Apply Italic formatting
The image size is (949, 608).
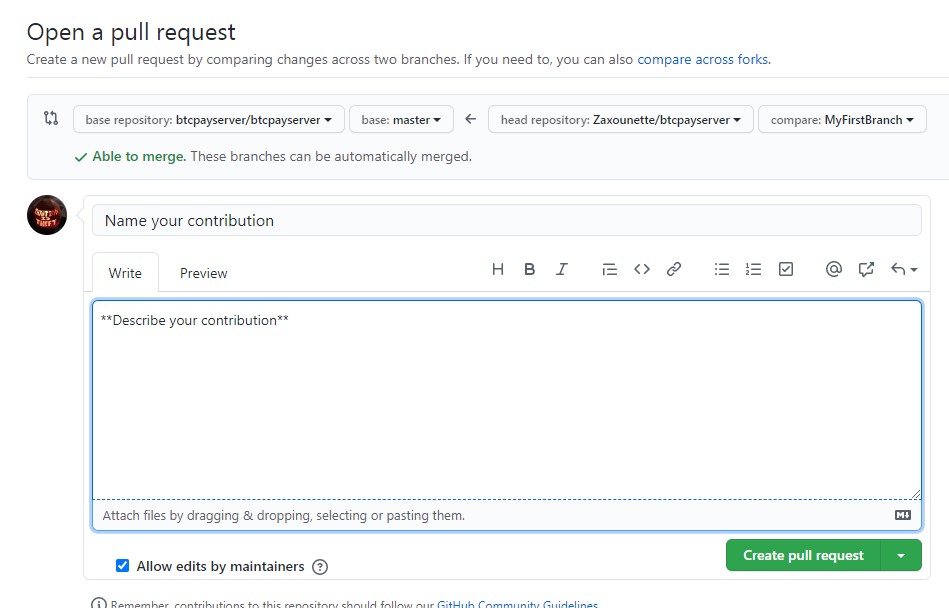point(561,269)
